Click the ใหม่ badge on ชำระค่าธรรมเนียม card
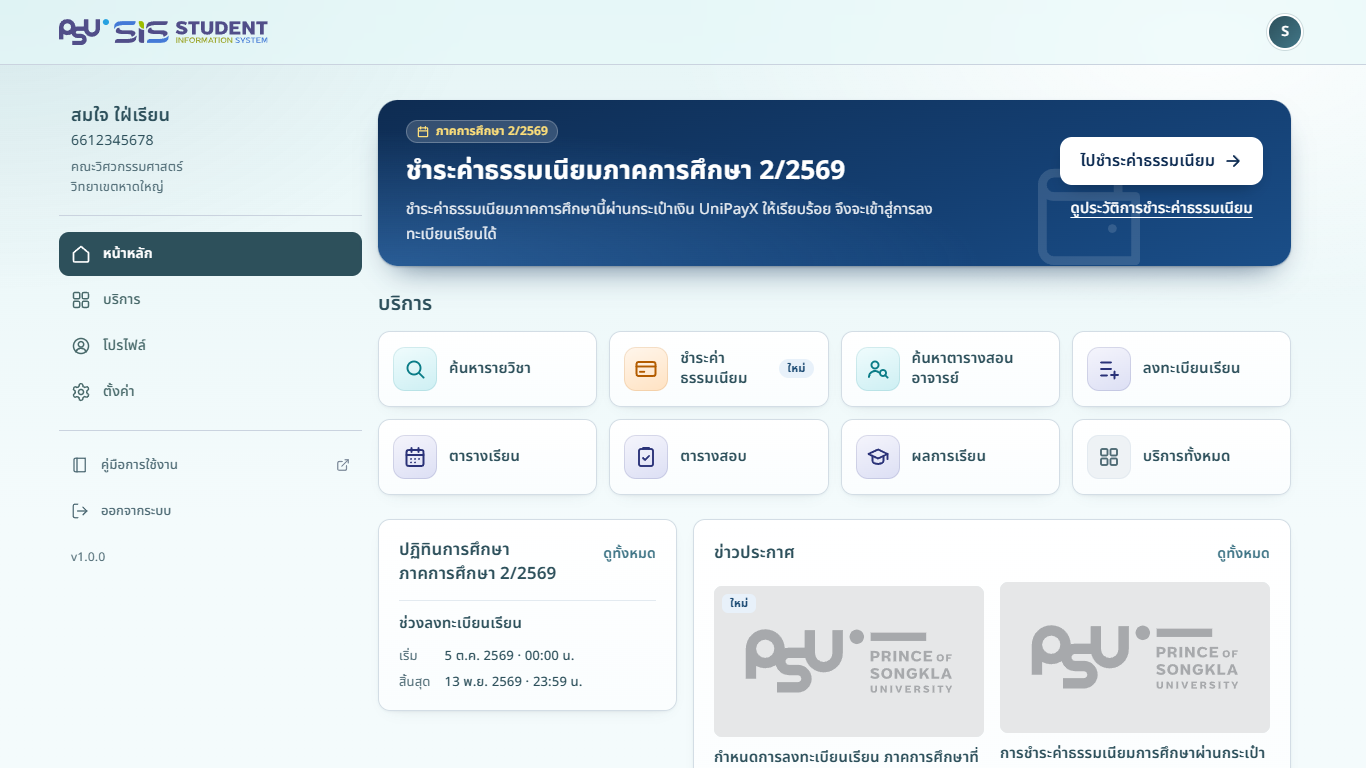Image resolution: width=1366 pixels, height=768 pixels. pyautogui.click(x=796, y=369)
